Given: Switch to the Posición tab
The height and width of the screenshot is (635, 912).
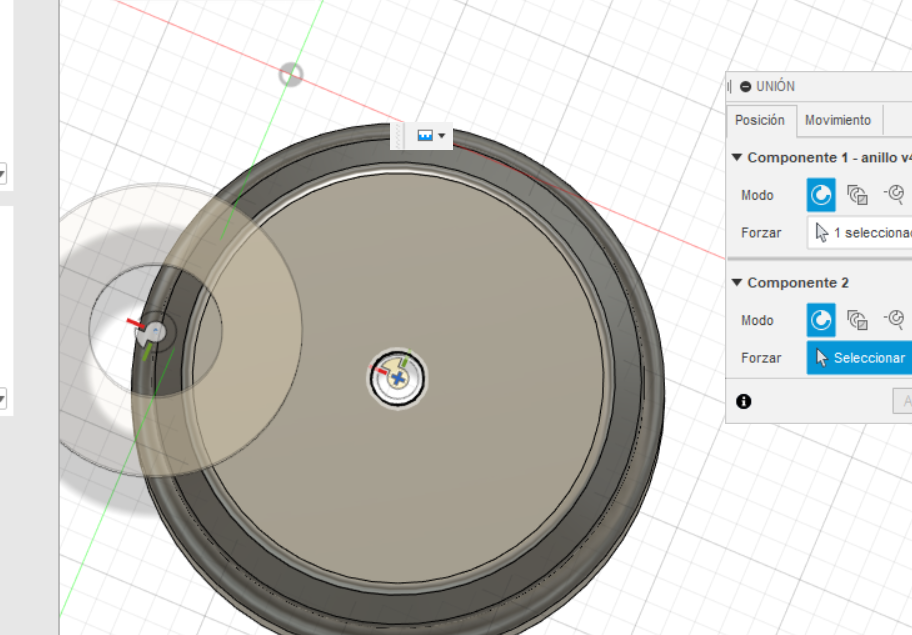Looking at the screenshot, I should [x=760, y=120].
